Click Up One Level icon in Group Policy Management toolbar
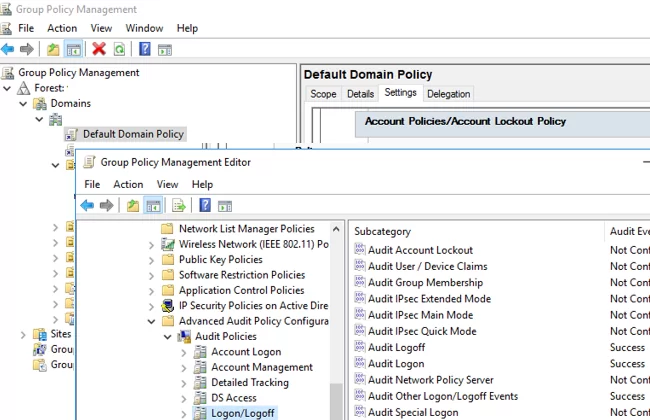650x420 pixels. point(53,49)
